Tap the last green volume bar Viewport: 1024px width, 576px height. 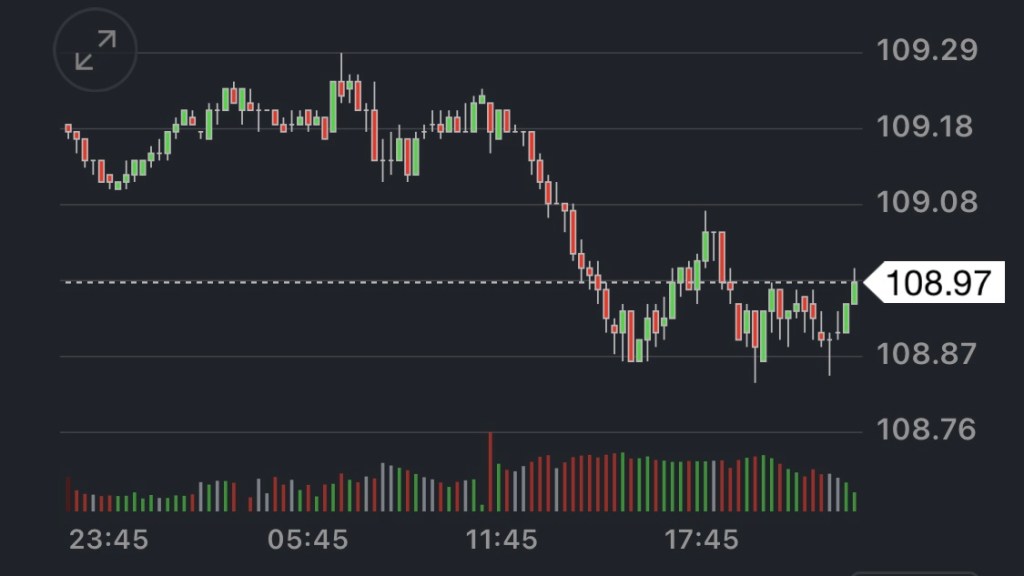pyautogui.click(x=854, y=501)
